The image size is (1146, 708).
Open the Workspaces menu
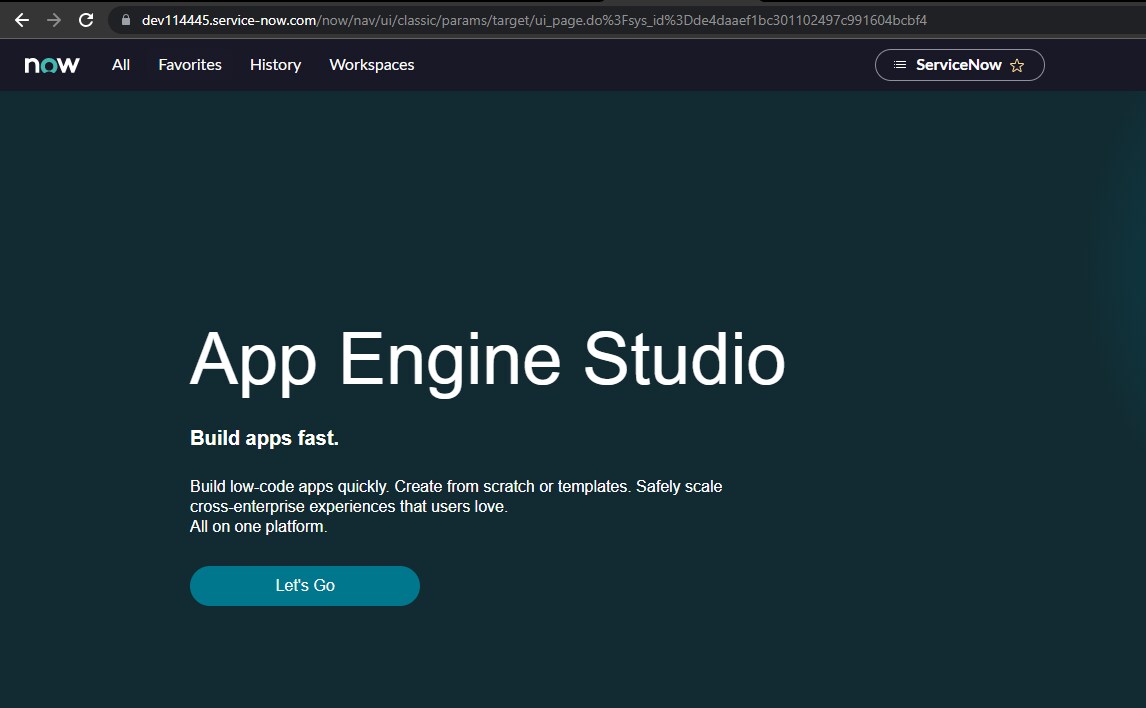click(x=371, y=65)
